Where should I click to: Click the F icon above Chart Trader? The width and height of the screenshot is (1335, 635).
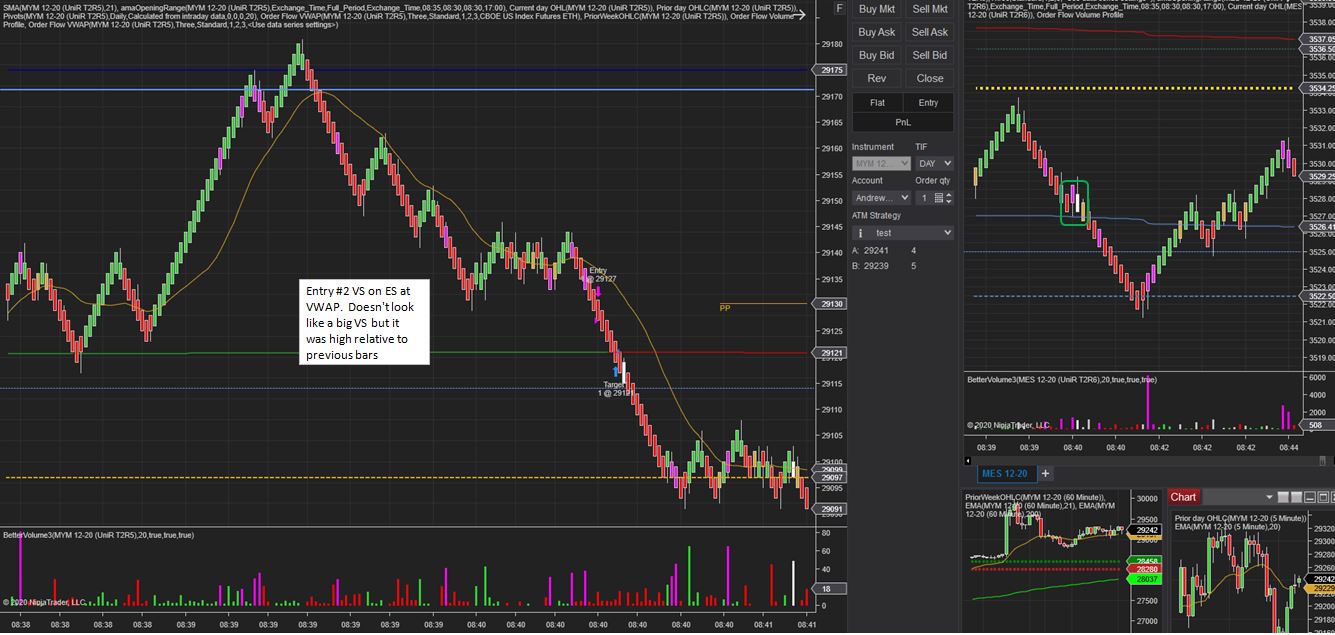[x=838, y=8]
